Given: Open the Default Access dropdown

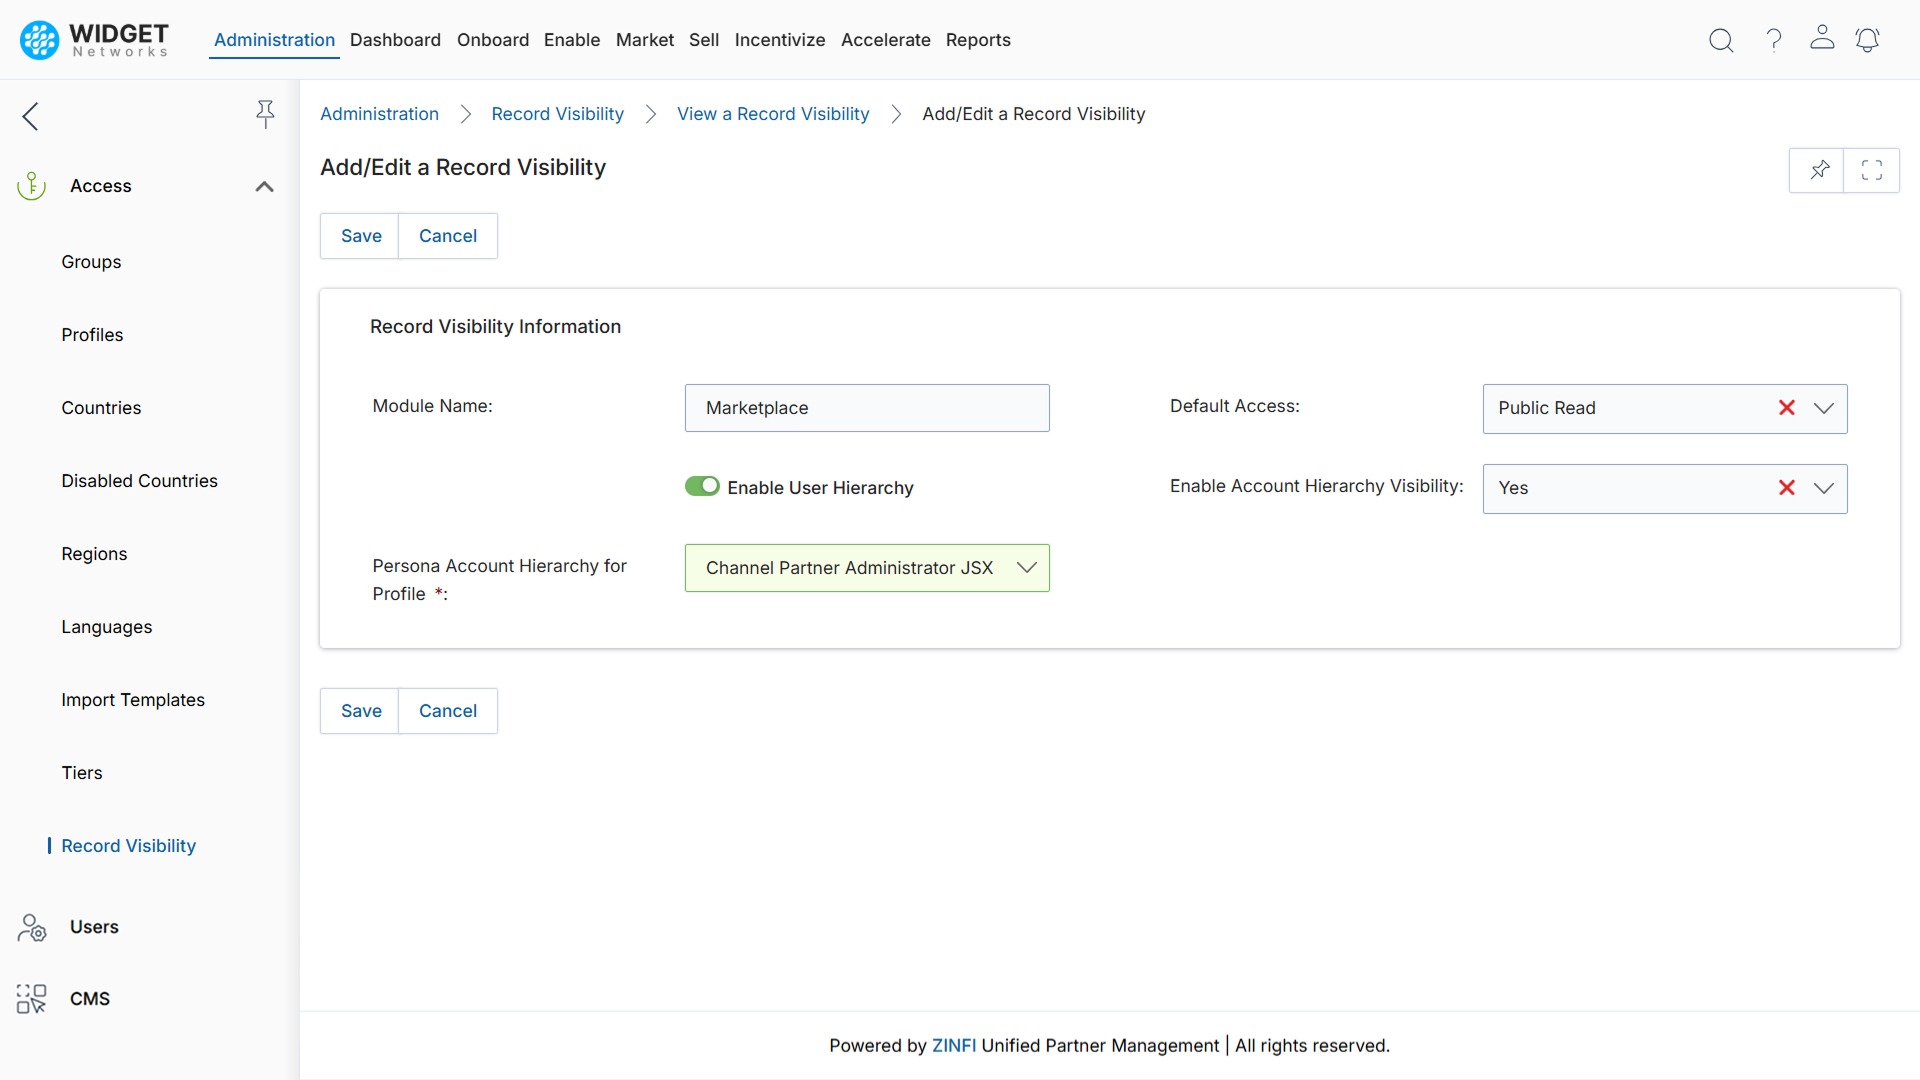Looking at the screenshot, I should coord(1825,408).
